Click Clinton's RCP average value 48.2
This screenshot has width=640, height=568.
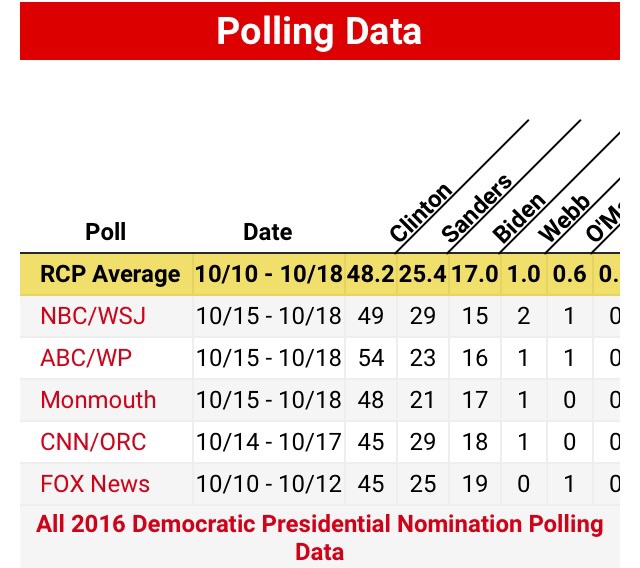tap(371, 274)
